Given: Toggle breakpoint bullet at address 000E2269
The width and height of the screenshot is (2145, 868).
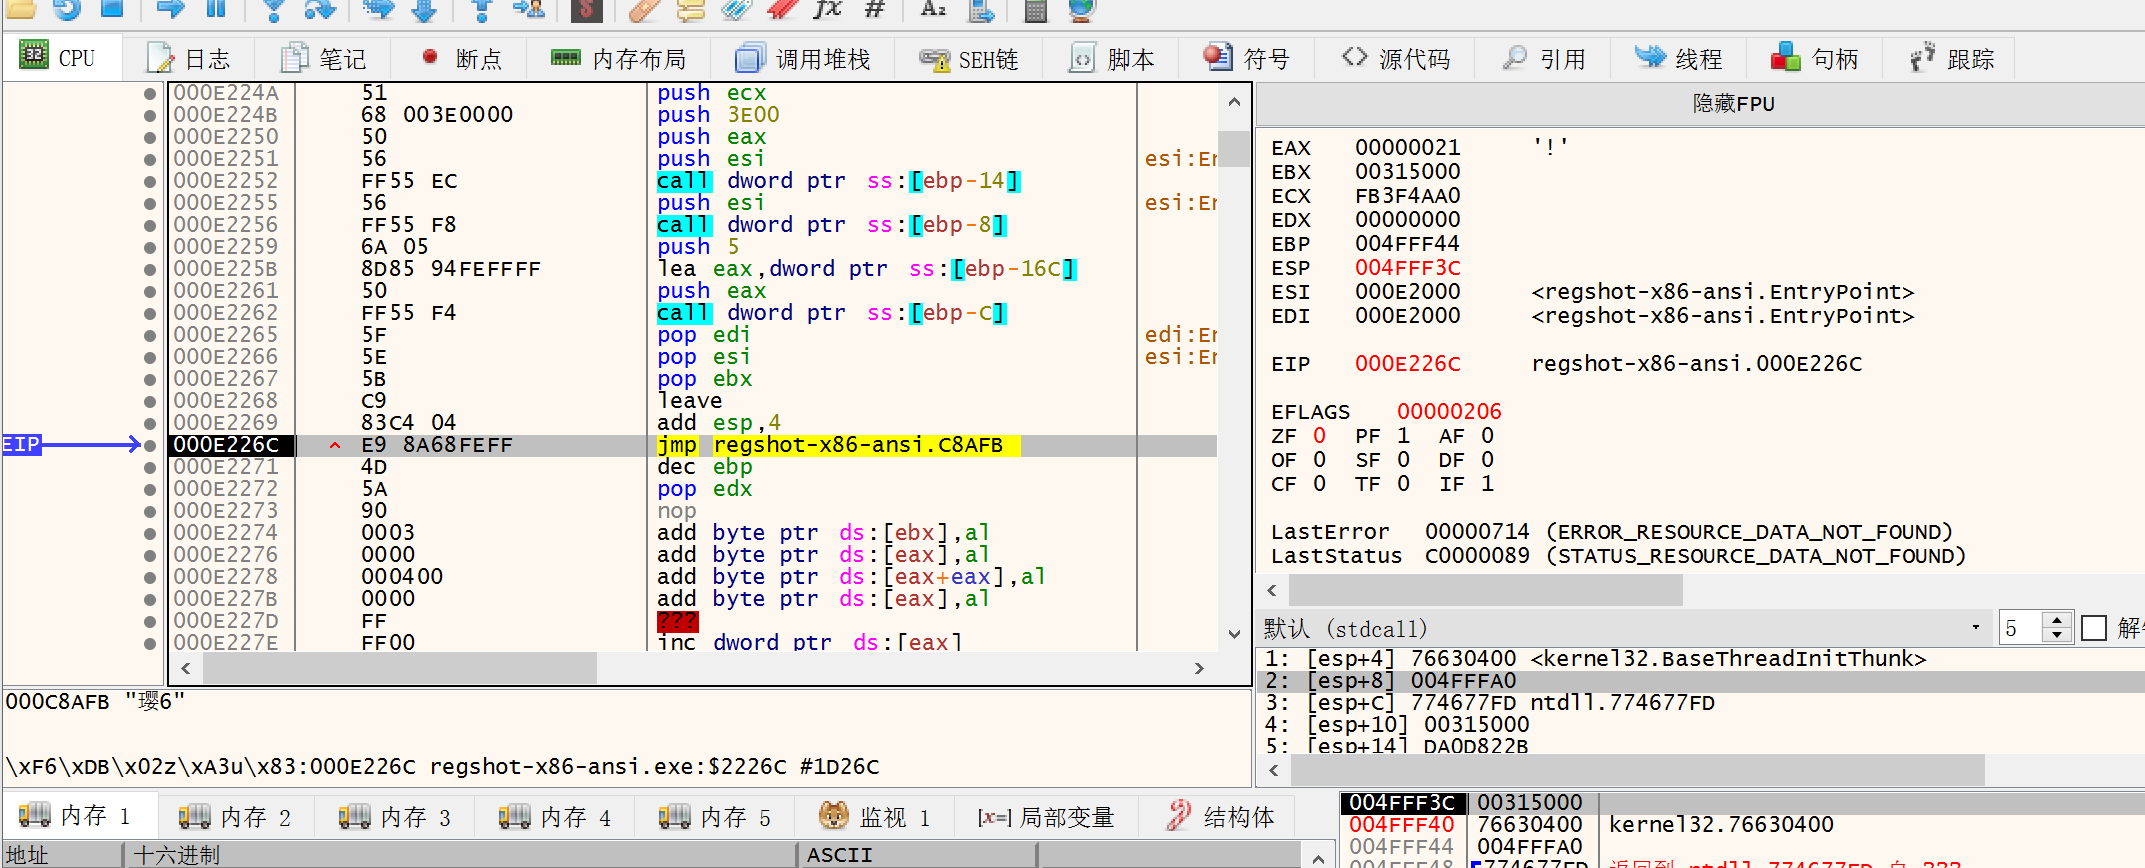Looking at the screenshot, I should click(150, 424).
